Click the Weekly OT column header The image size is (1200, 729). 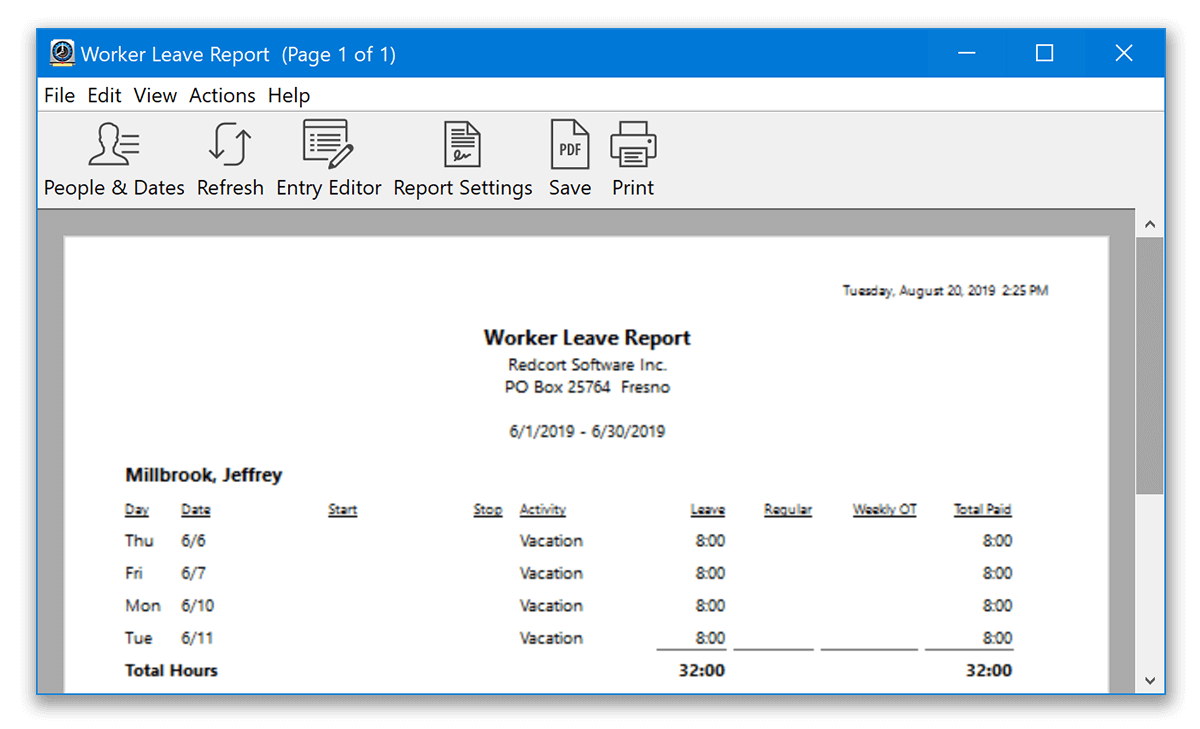(x=884, y=509)
